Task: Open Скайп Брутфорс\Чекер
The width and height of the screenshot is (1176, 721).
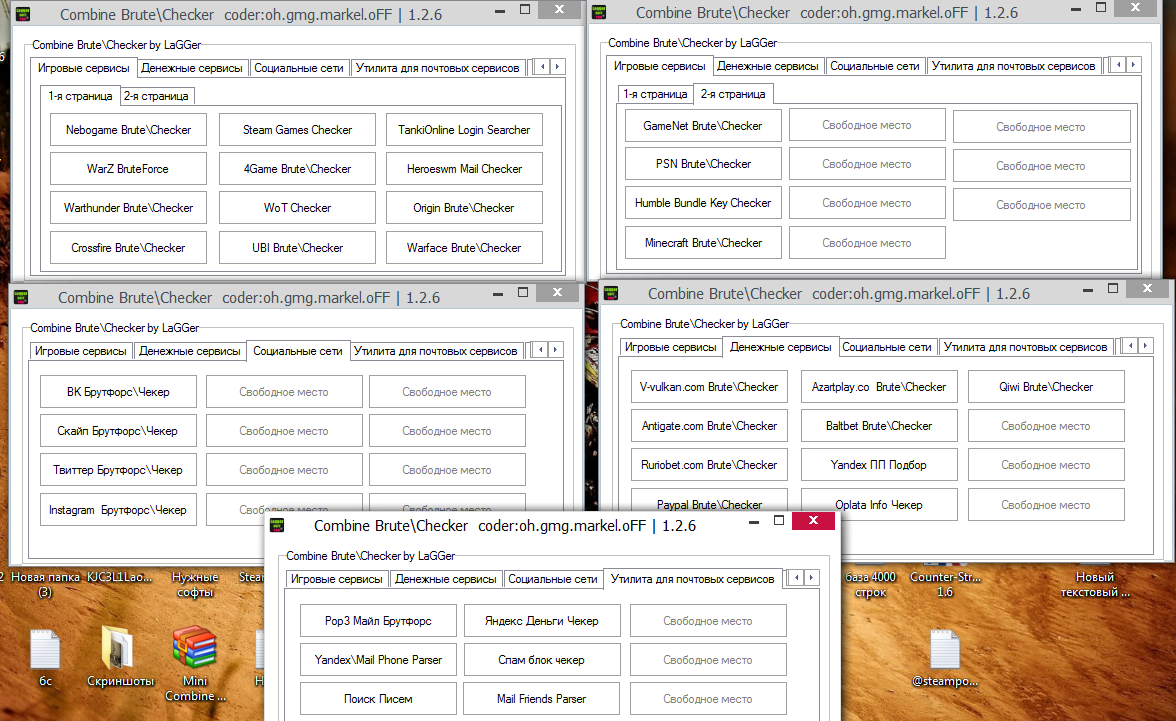Action: click(x=118, y=431)
